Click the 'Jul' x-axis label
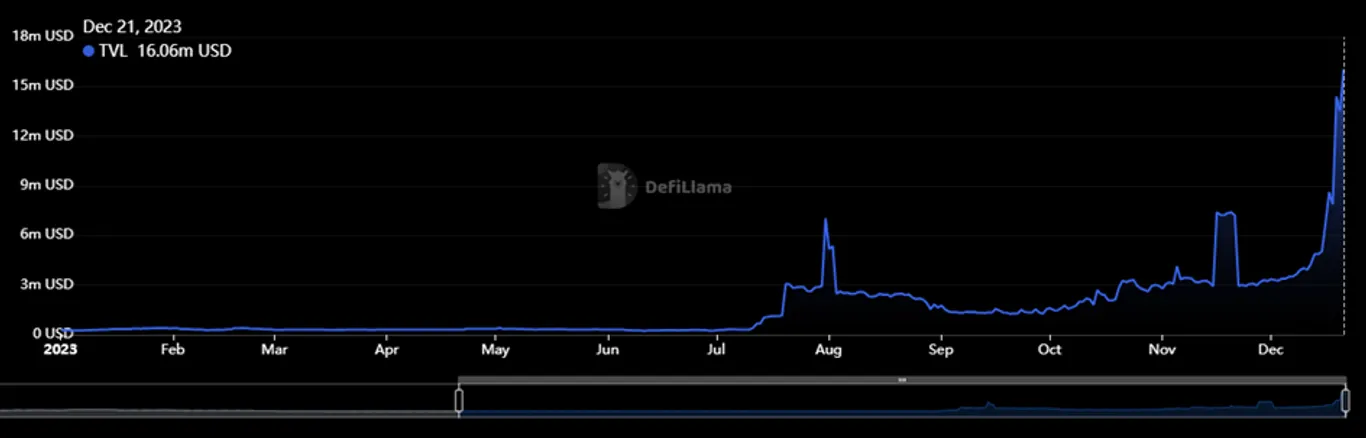Viewport: 1366px width, 438px height. click(716, 350)
